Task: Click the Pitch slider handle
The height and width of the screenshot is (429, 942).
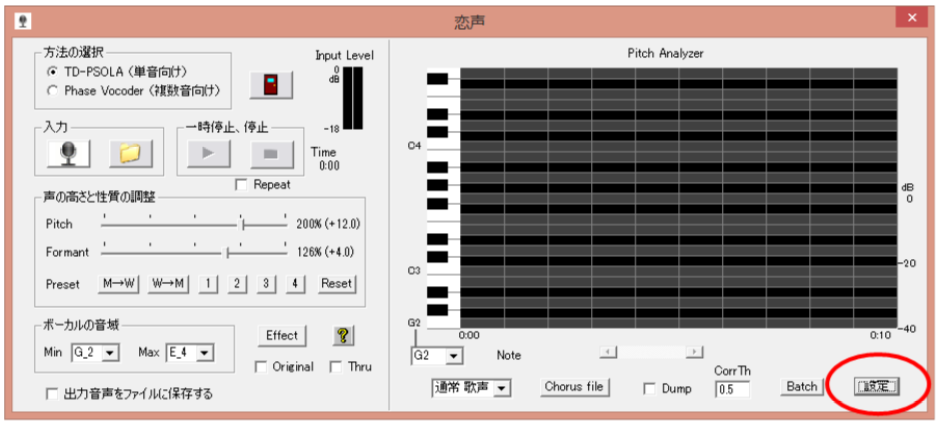Action: 243,224
